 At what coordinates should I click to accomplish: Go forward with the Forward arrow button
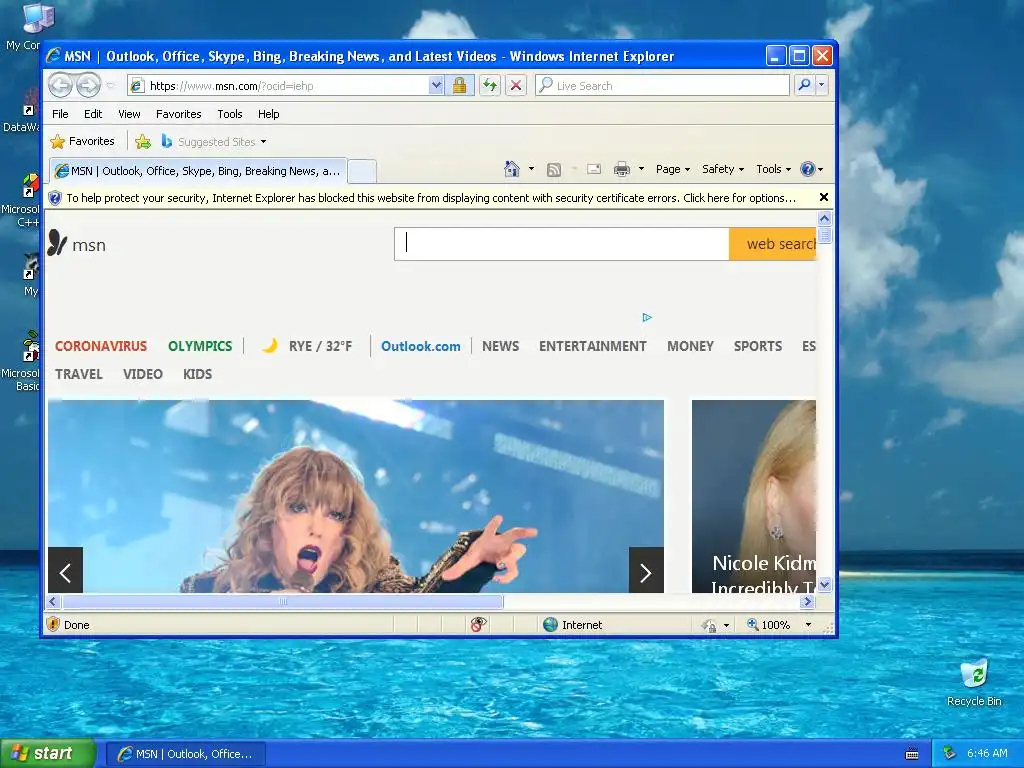(88, 85)
